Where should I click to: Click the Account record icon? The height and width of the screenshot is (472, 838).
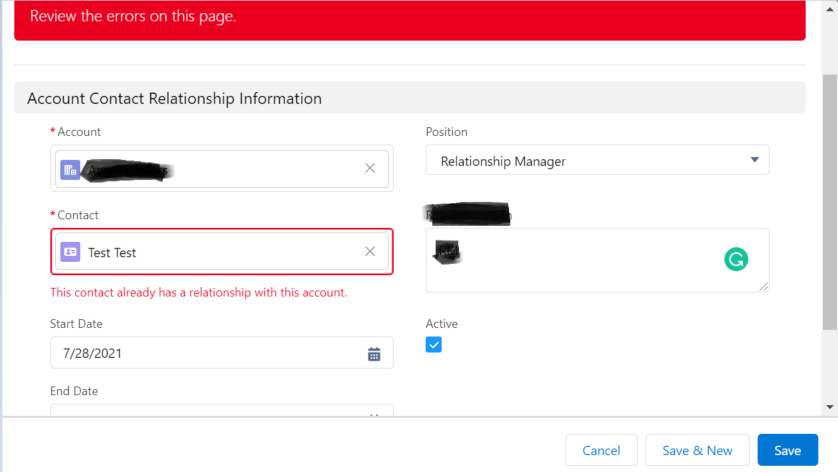pos(70,169)
